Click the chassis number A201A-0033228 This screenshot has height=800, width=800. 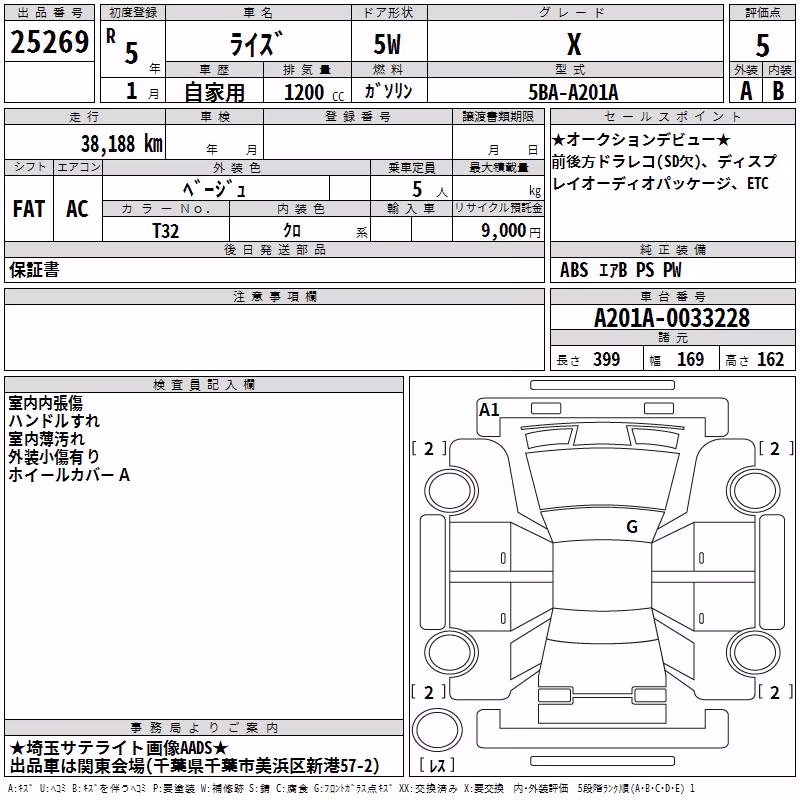672,318
